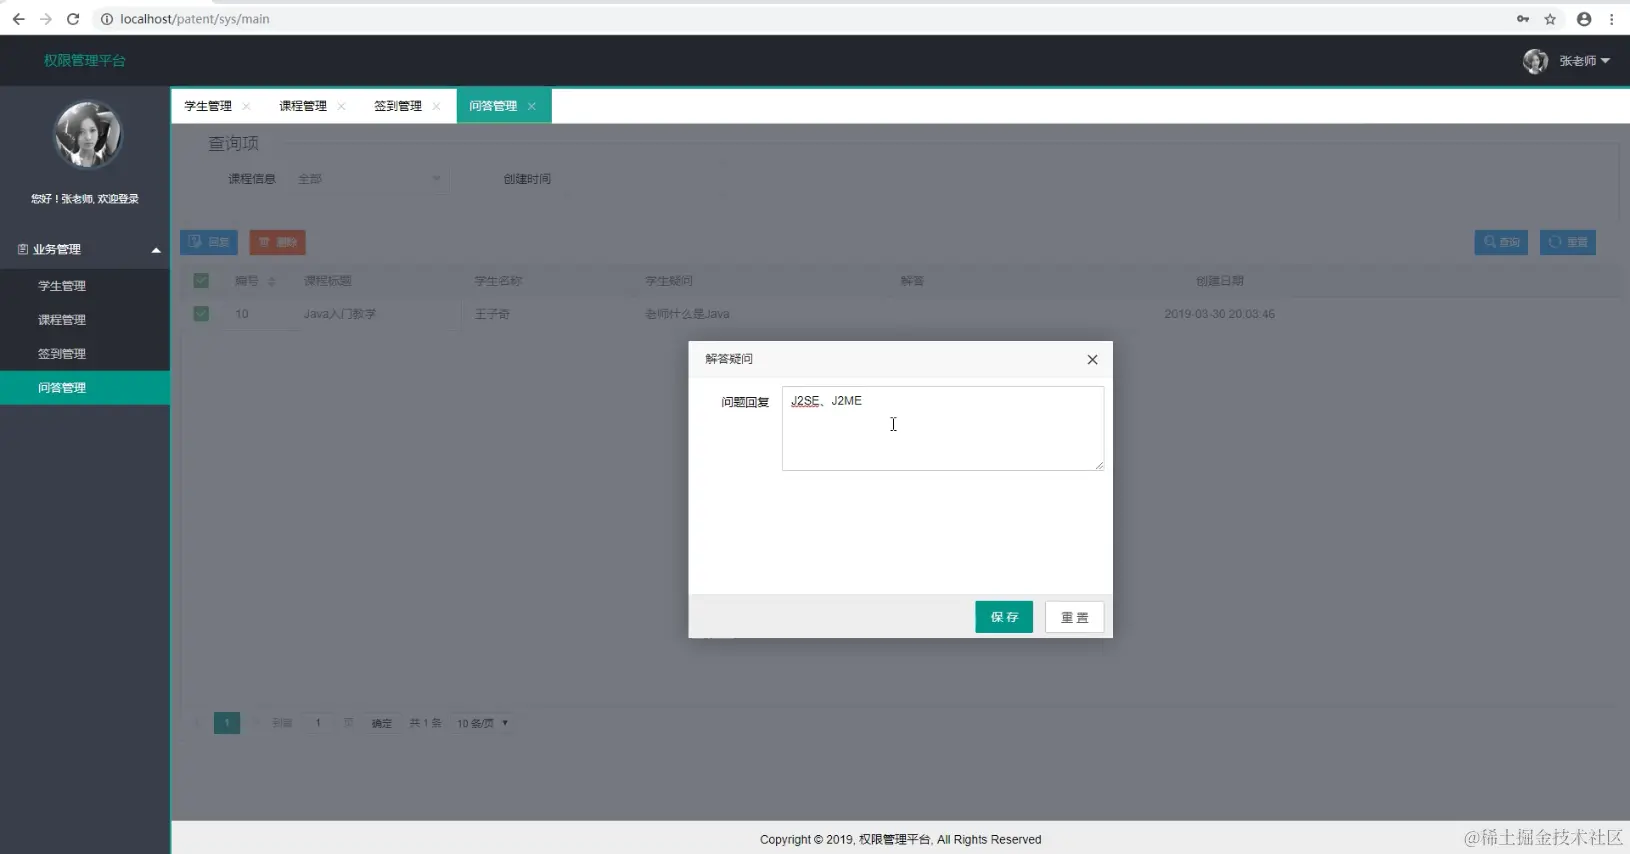The width and height of the screenshot is (1630, 854).
Task: Click the address bar URL localhost/patent/sys/main
Action: [195, 19]
